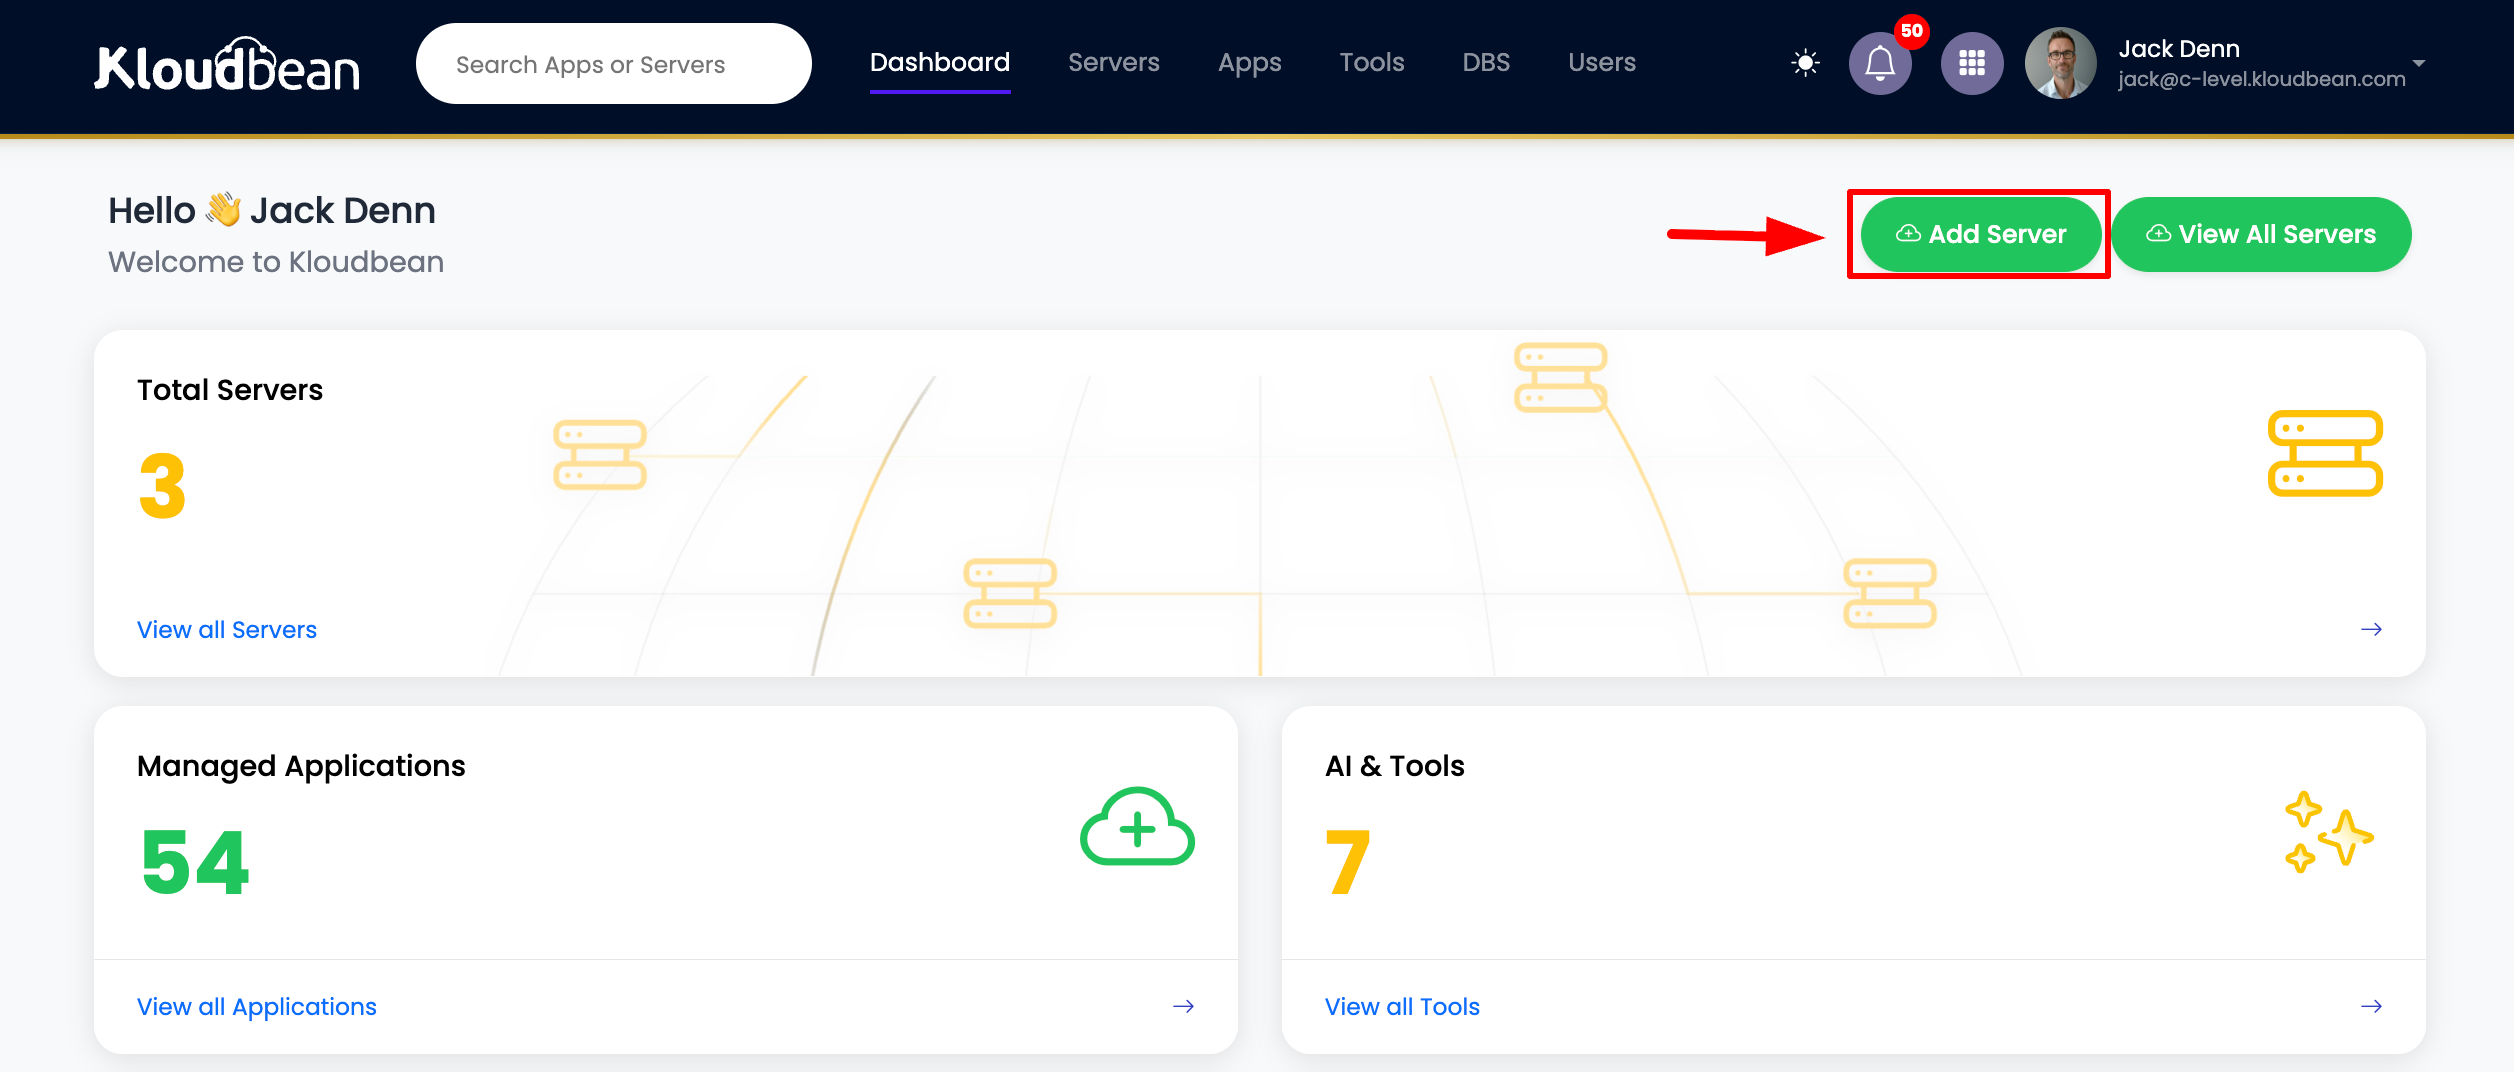Open the notifications bell
This screenshot has height=1072, width=2514.
coord(1880,63)
